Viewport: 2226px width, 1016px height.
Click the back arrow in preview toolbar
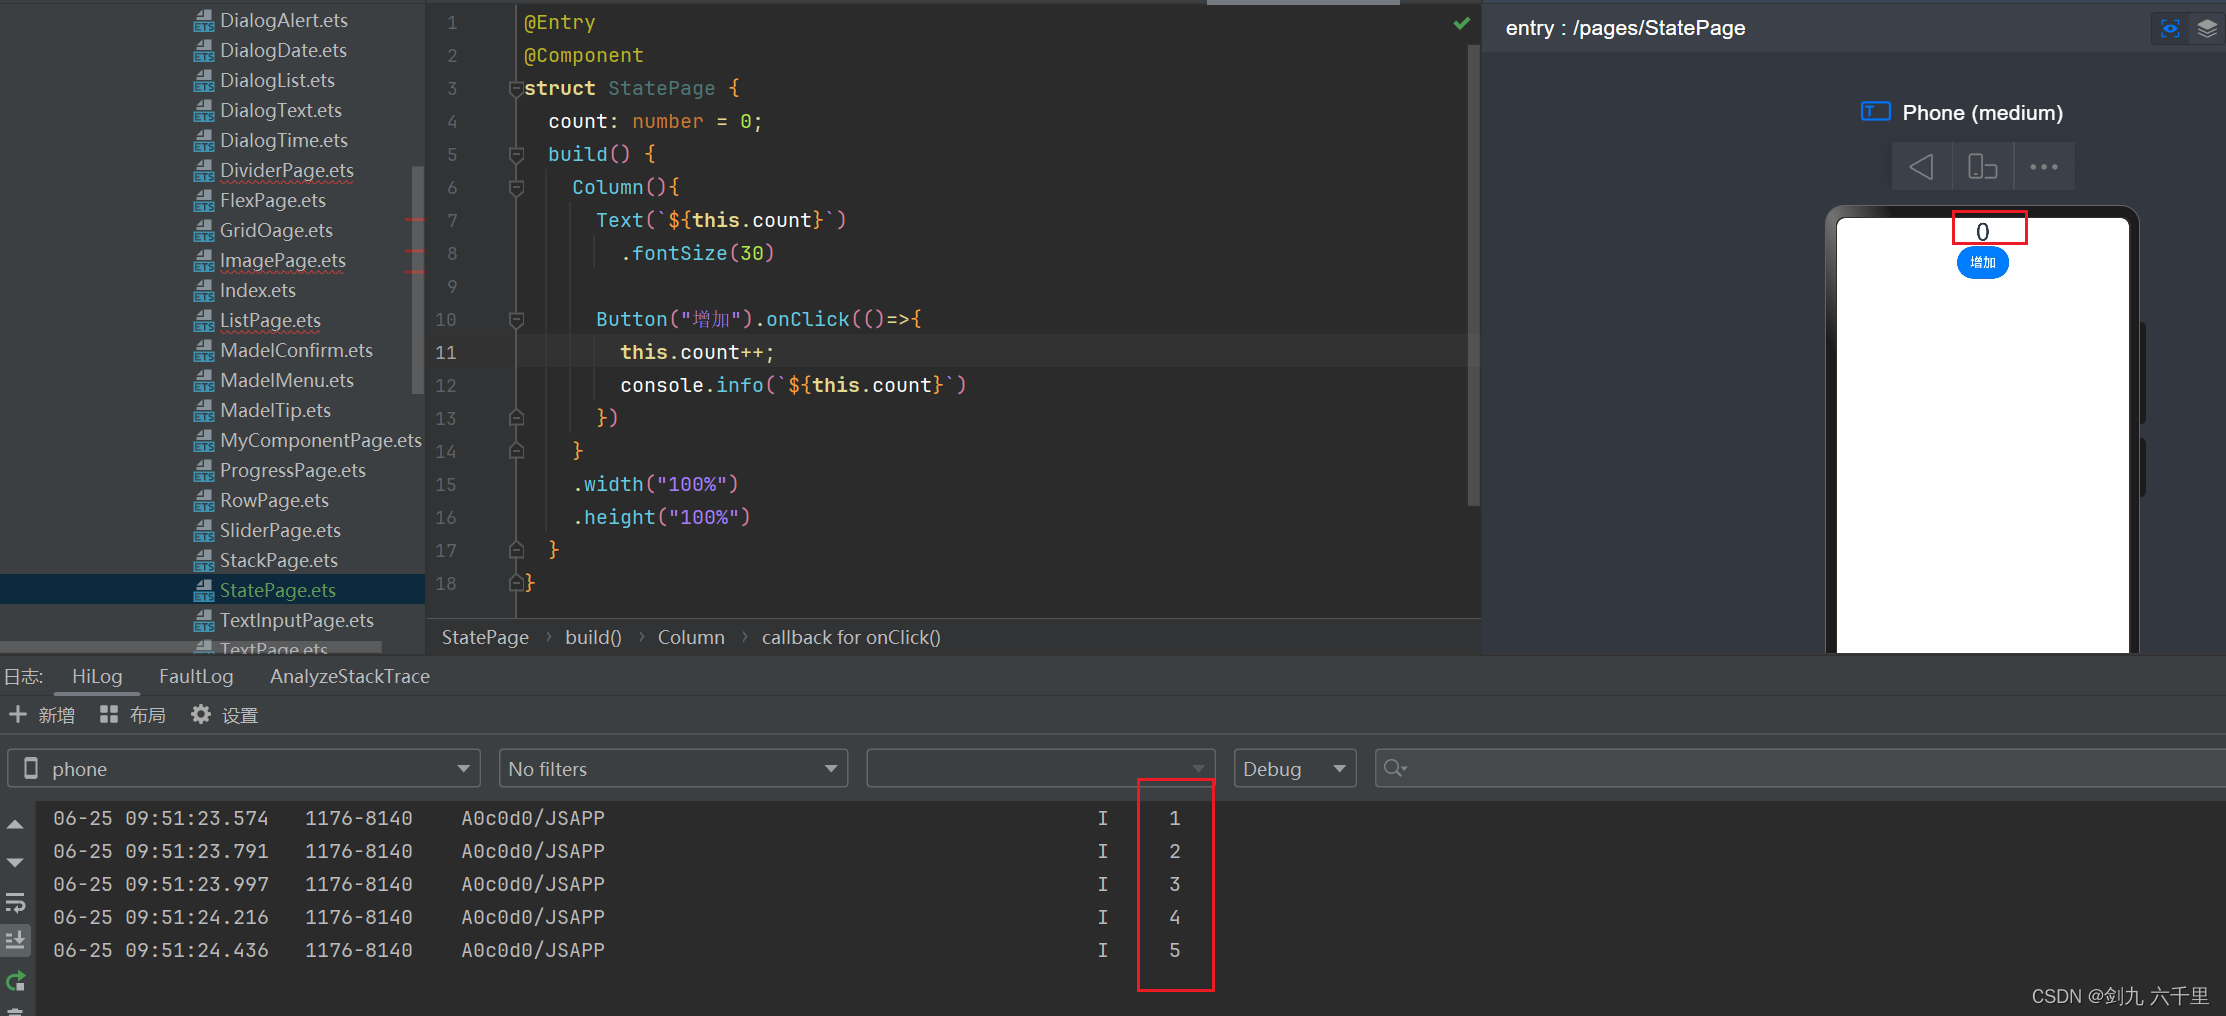pyautogui.click(x=1921, y=166)
